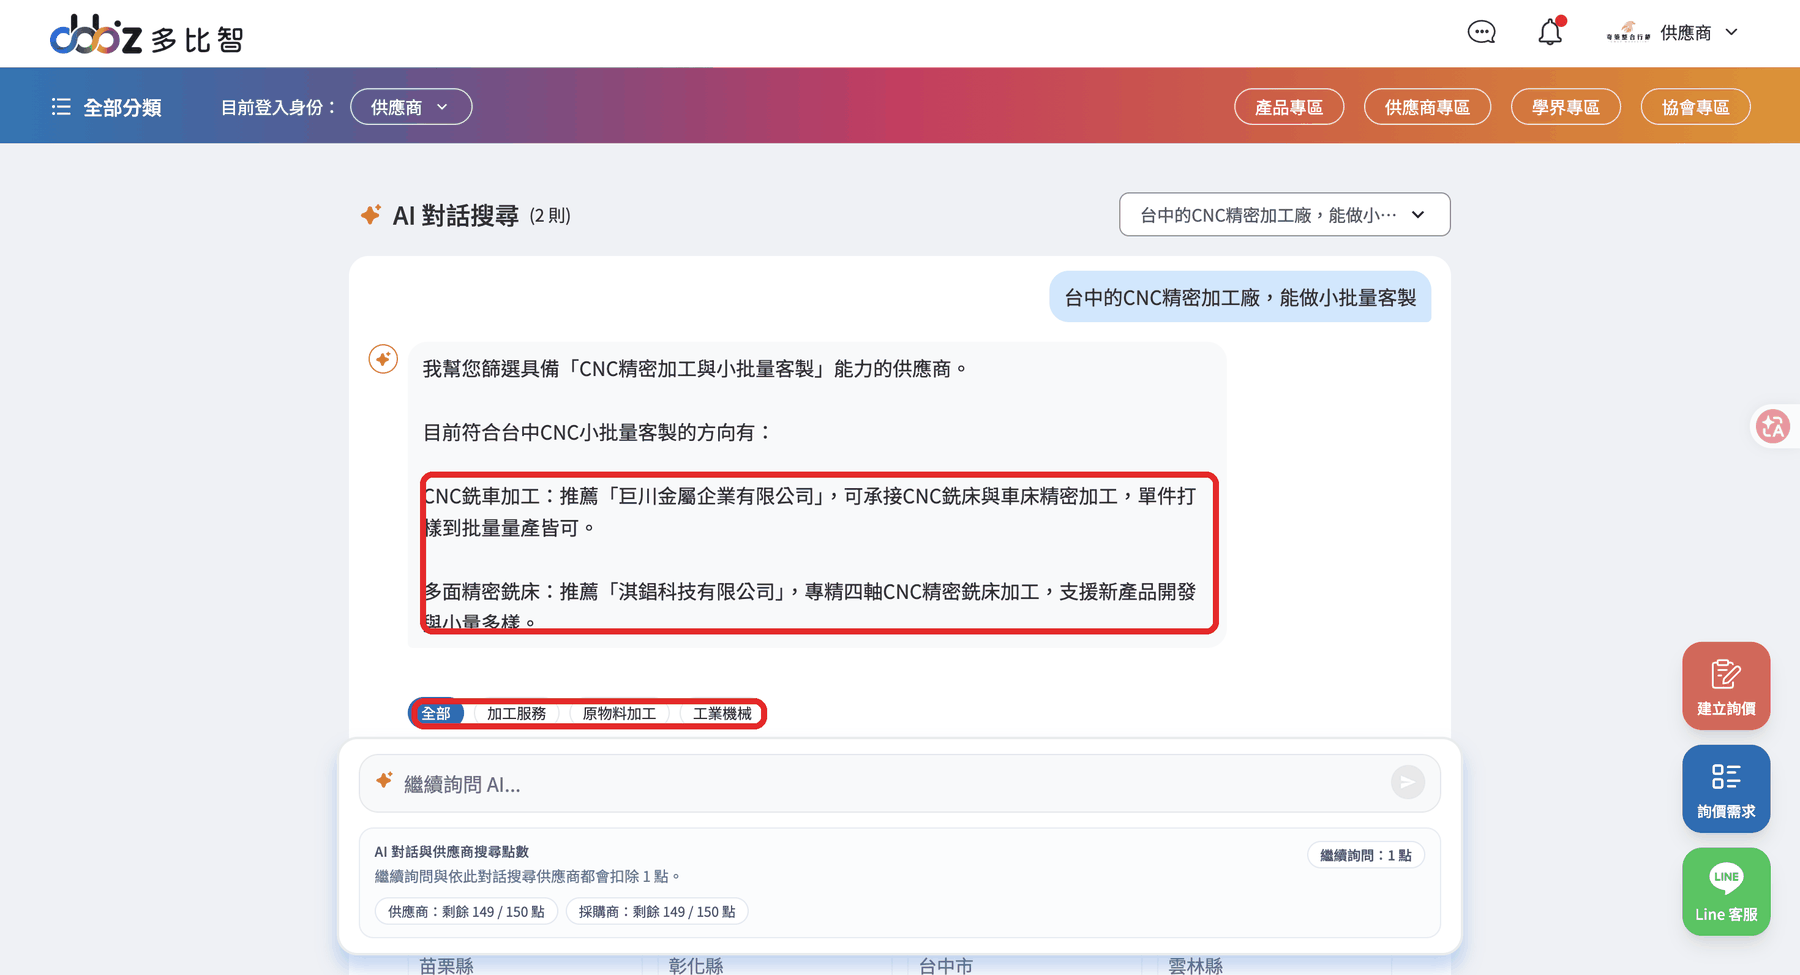Select the 工業機械 filter tab

point(722,713)
